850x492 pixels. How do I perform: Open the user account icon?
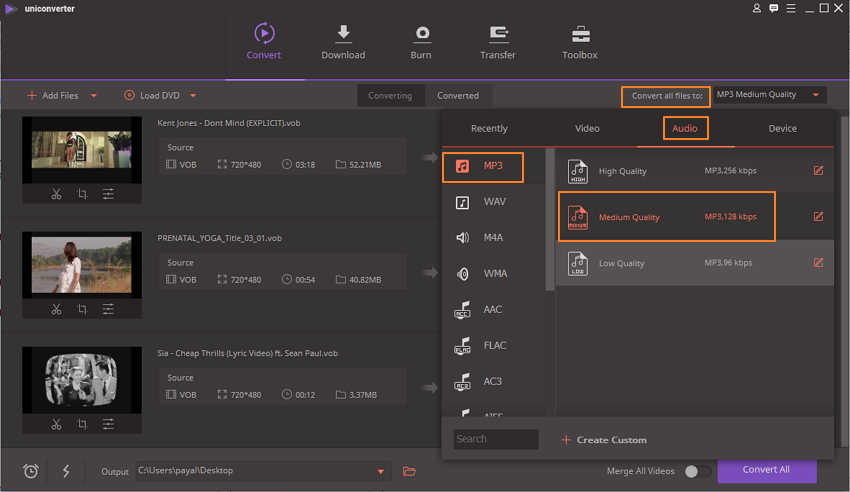click(757, 8)
